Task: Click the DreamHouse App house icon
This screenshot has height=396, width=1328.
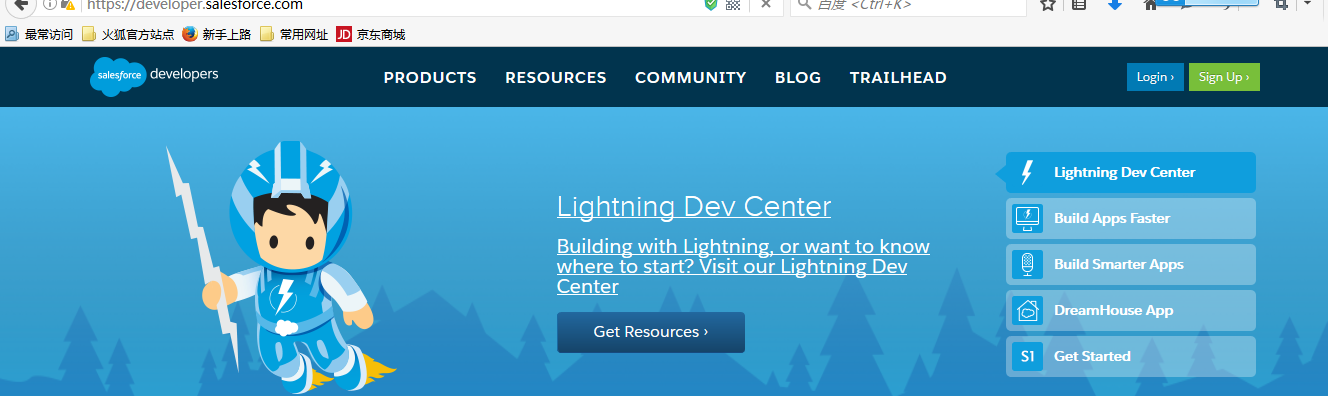Action: click(1027, 310)
